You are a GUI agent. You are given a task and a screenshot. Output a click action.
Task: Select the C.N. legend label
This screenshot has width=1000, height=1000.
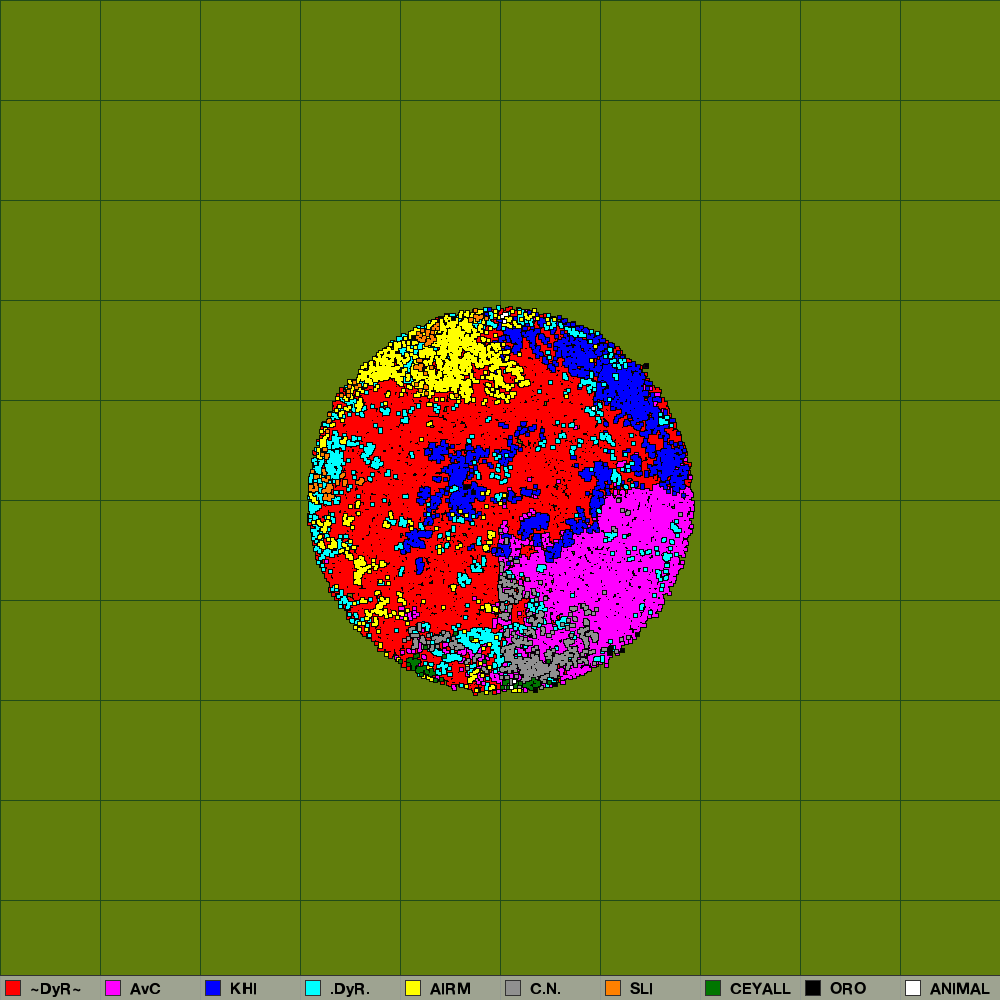tap(545, 989)
